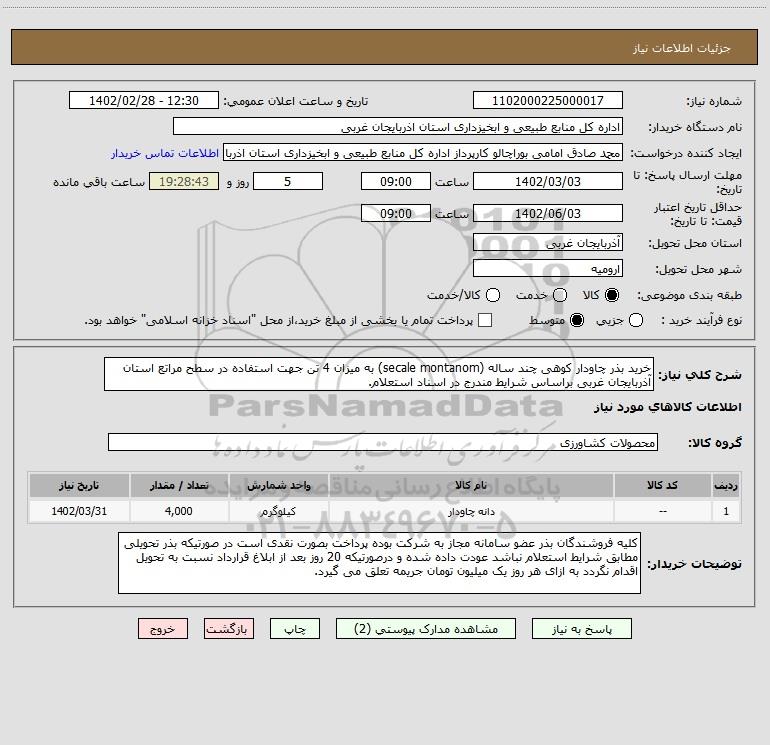
Task: Click the price validity date 1402/06/03 field
Action: (x=548, y=213)
